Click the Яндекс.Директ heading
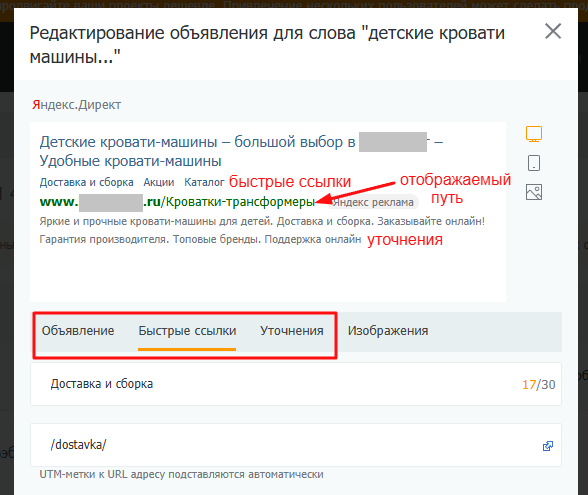Screen dimensions: 588x495 (x=76, y=105)
